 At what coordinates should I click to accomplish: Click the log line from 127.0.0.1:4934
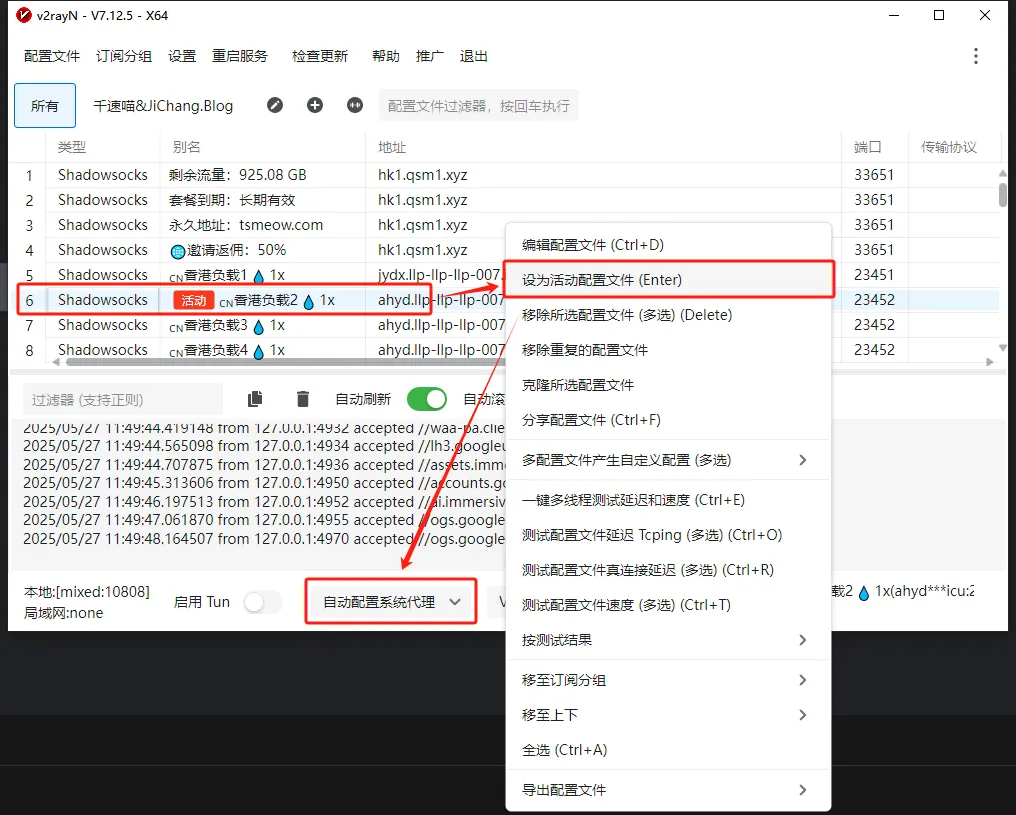click(x=264, y=446)
